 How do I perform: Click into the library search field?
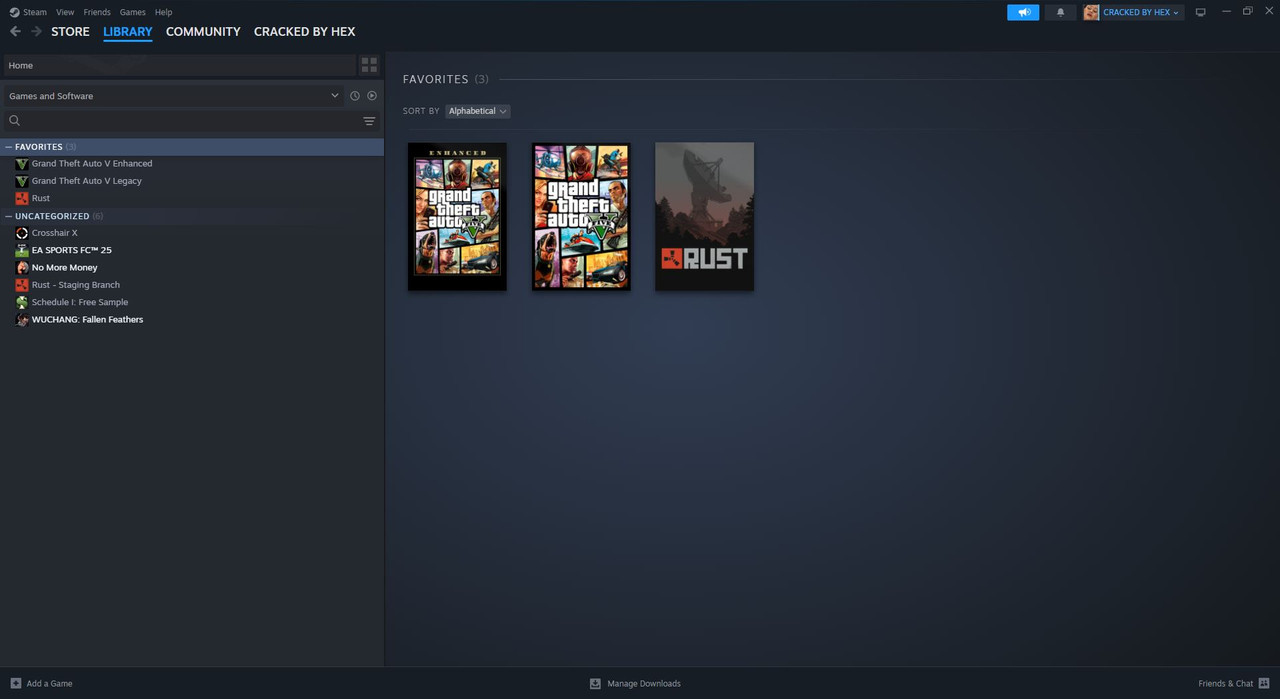coord(190,120)
